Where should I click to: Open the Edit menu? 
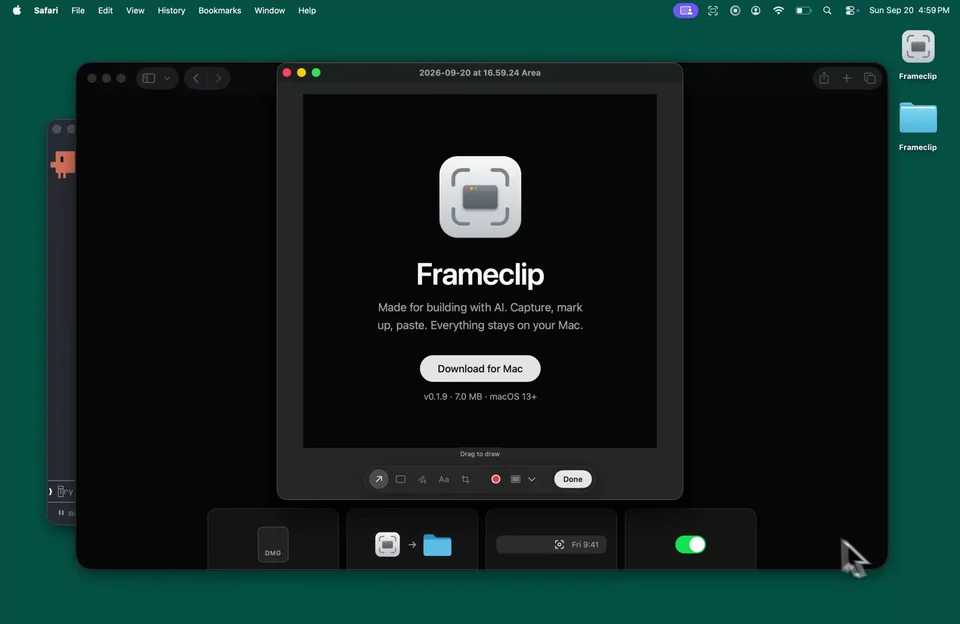105,10
